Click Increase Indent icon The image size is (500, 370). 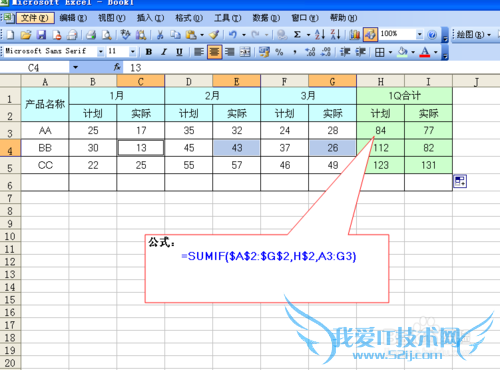tap(361, 52)
